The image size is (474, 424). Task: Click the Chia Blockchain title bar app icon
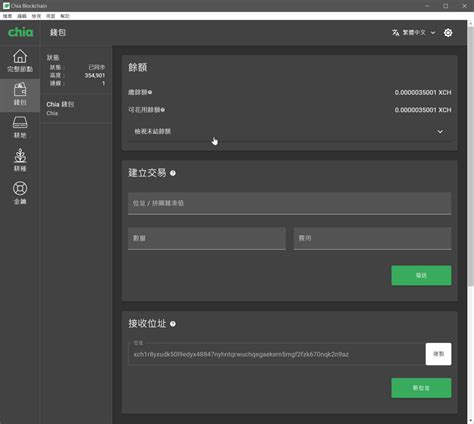6,6
